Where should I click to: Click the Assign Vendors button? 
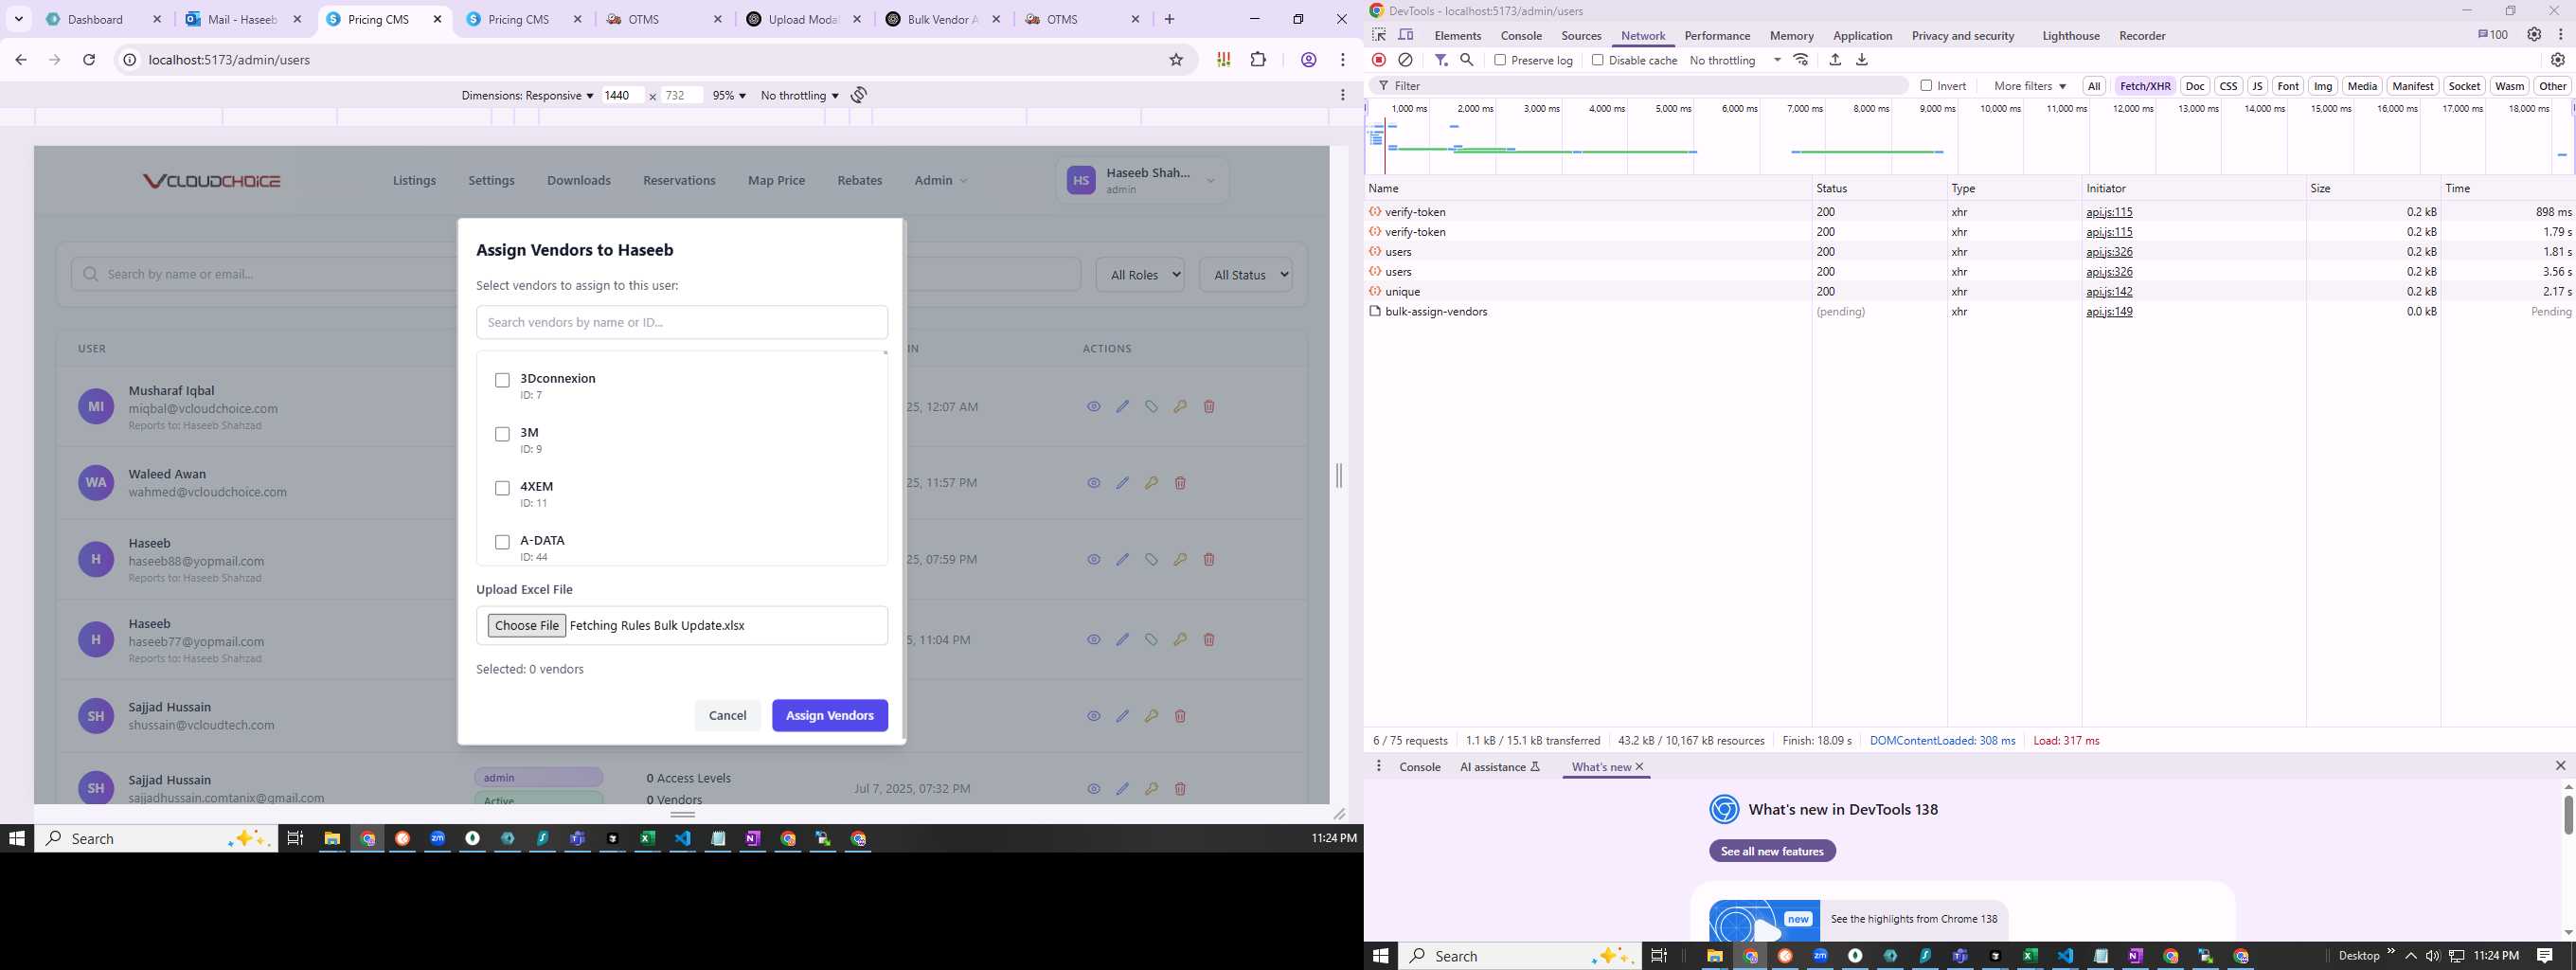pos(830,716)
